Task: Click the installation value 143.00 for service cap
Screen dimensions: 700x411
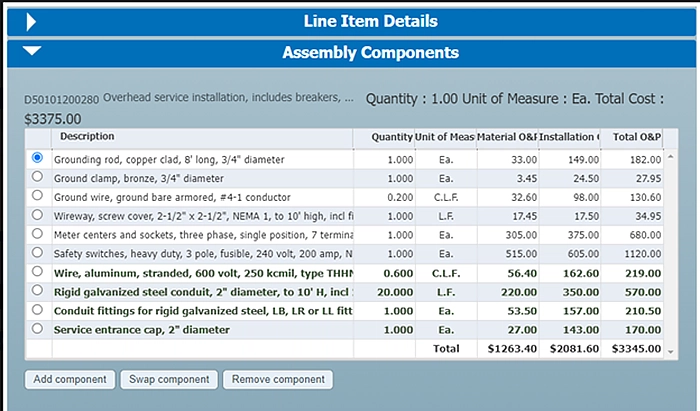Action: (x=581, y=330)
